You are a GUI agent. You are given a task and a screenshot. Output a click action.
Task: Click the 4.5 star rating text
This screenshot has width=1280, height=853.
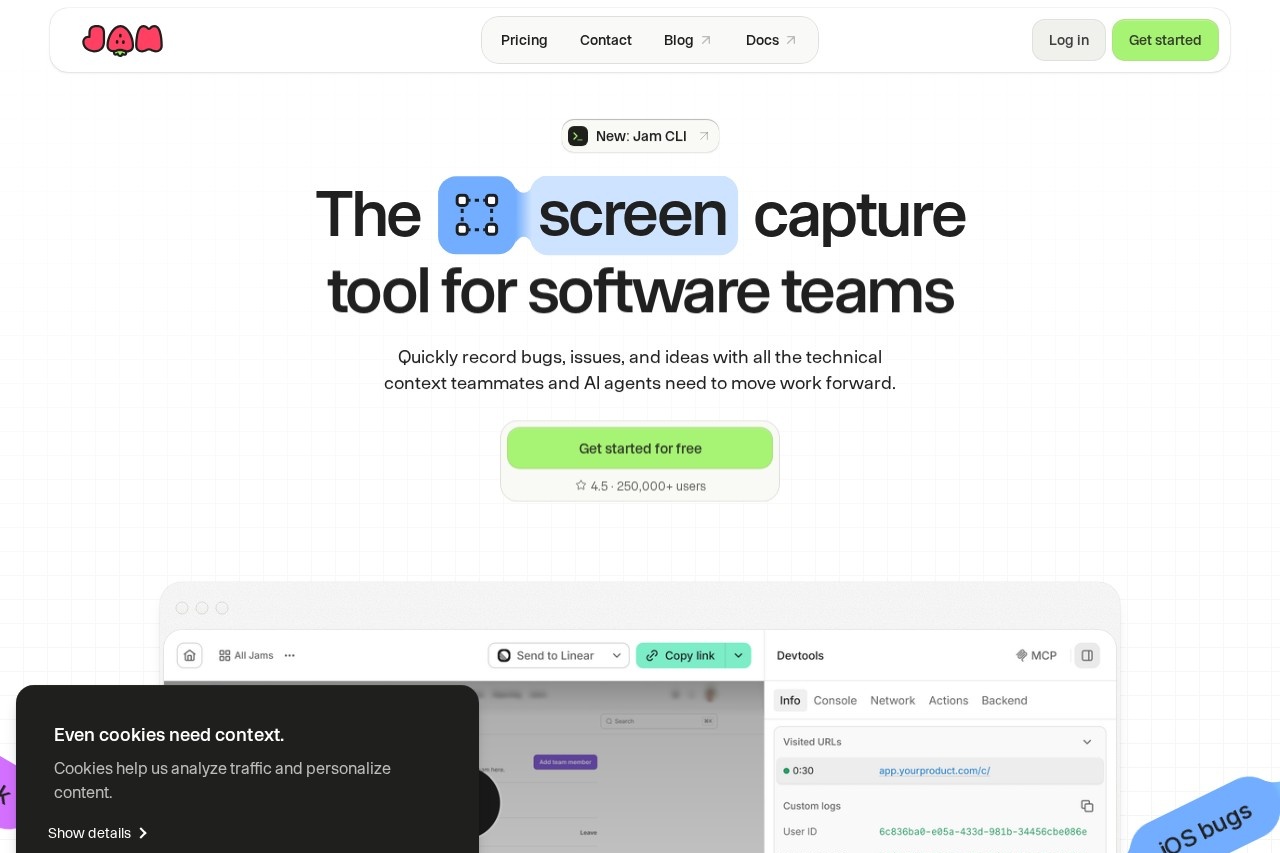point(640,486)
